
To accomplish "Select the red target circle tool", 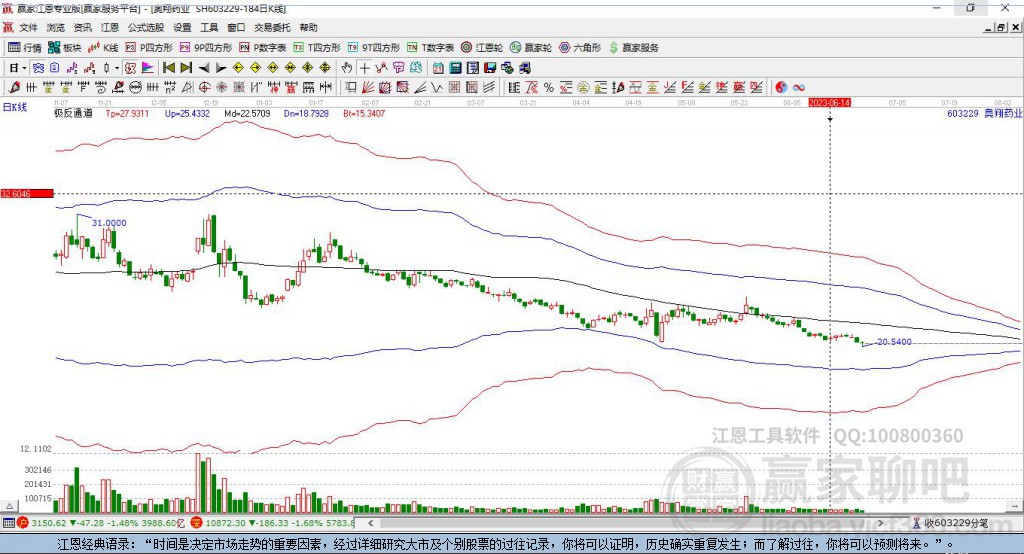I will point(204,87).
